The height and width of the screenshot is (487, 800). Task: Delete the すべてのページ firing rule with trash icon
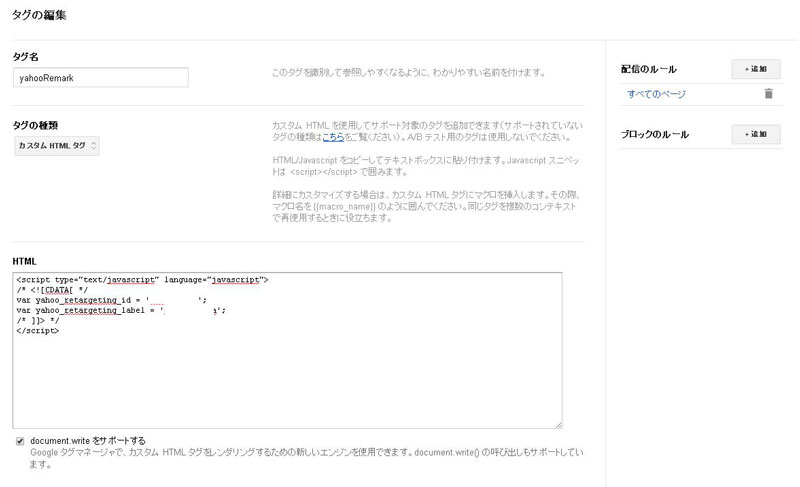point(768,93)
